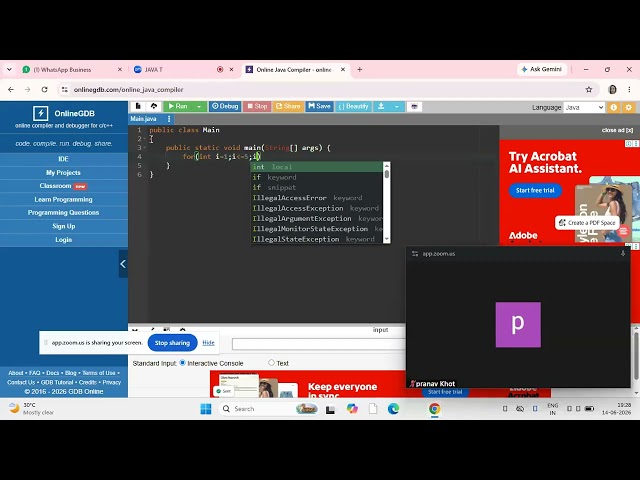The width and height of the screenshot is (640, 480).
Task: Open Microsoft Edge from the taskbar
Action: click(393, 409)
